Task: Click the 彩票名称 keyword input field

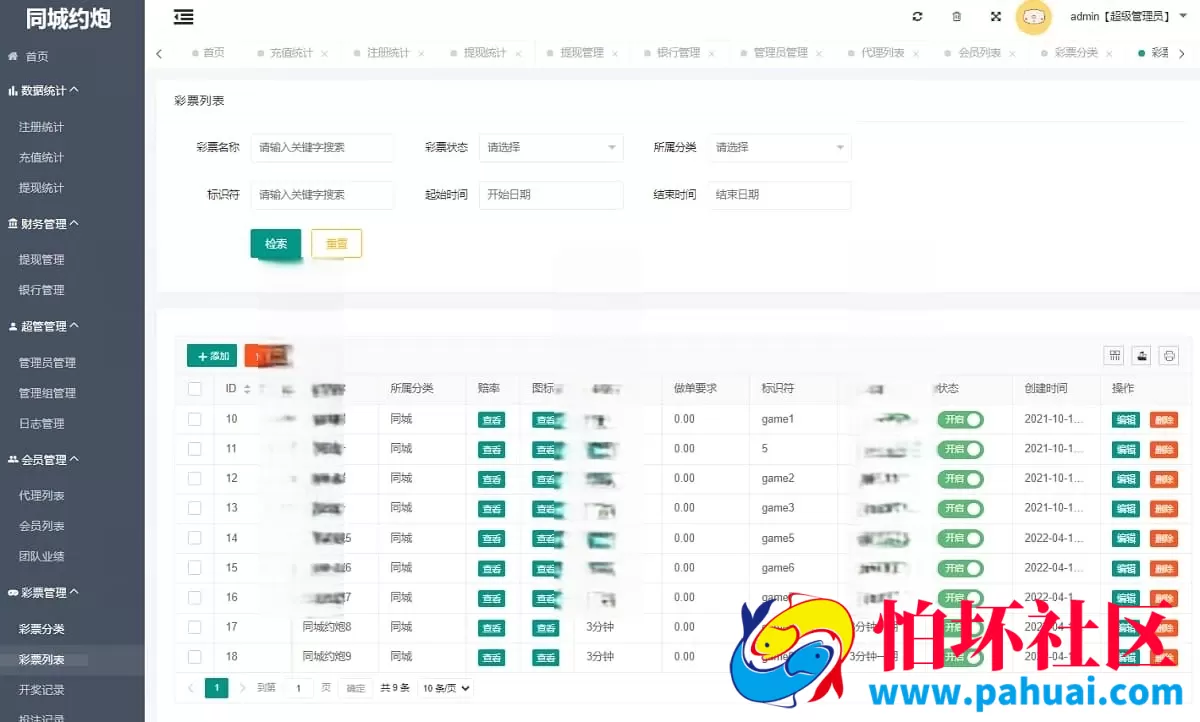Action: click(323, 147)
